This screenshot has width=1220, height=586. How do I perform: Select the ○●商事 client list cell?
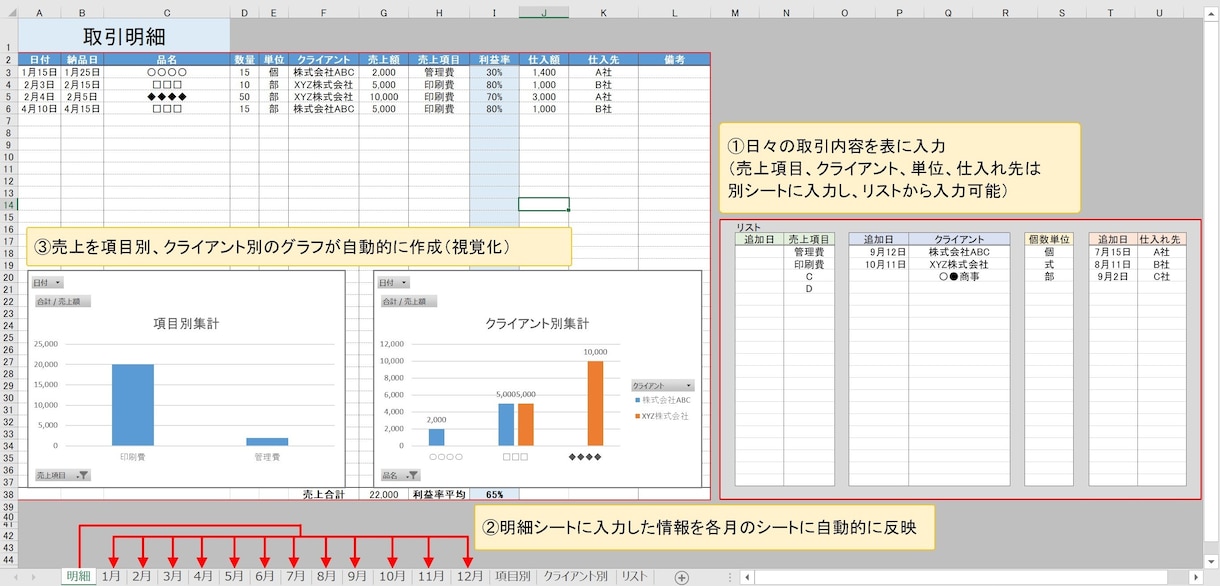point(959,276)
